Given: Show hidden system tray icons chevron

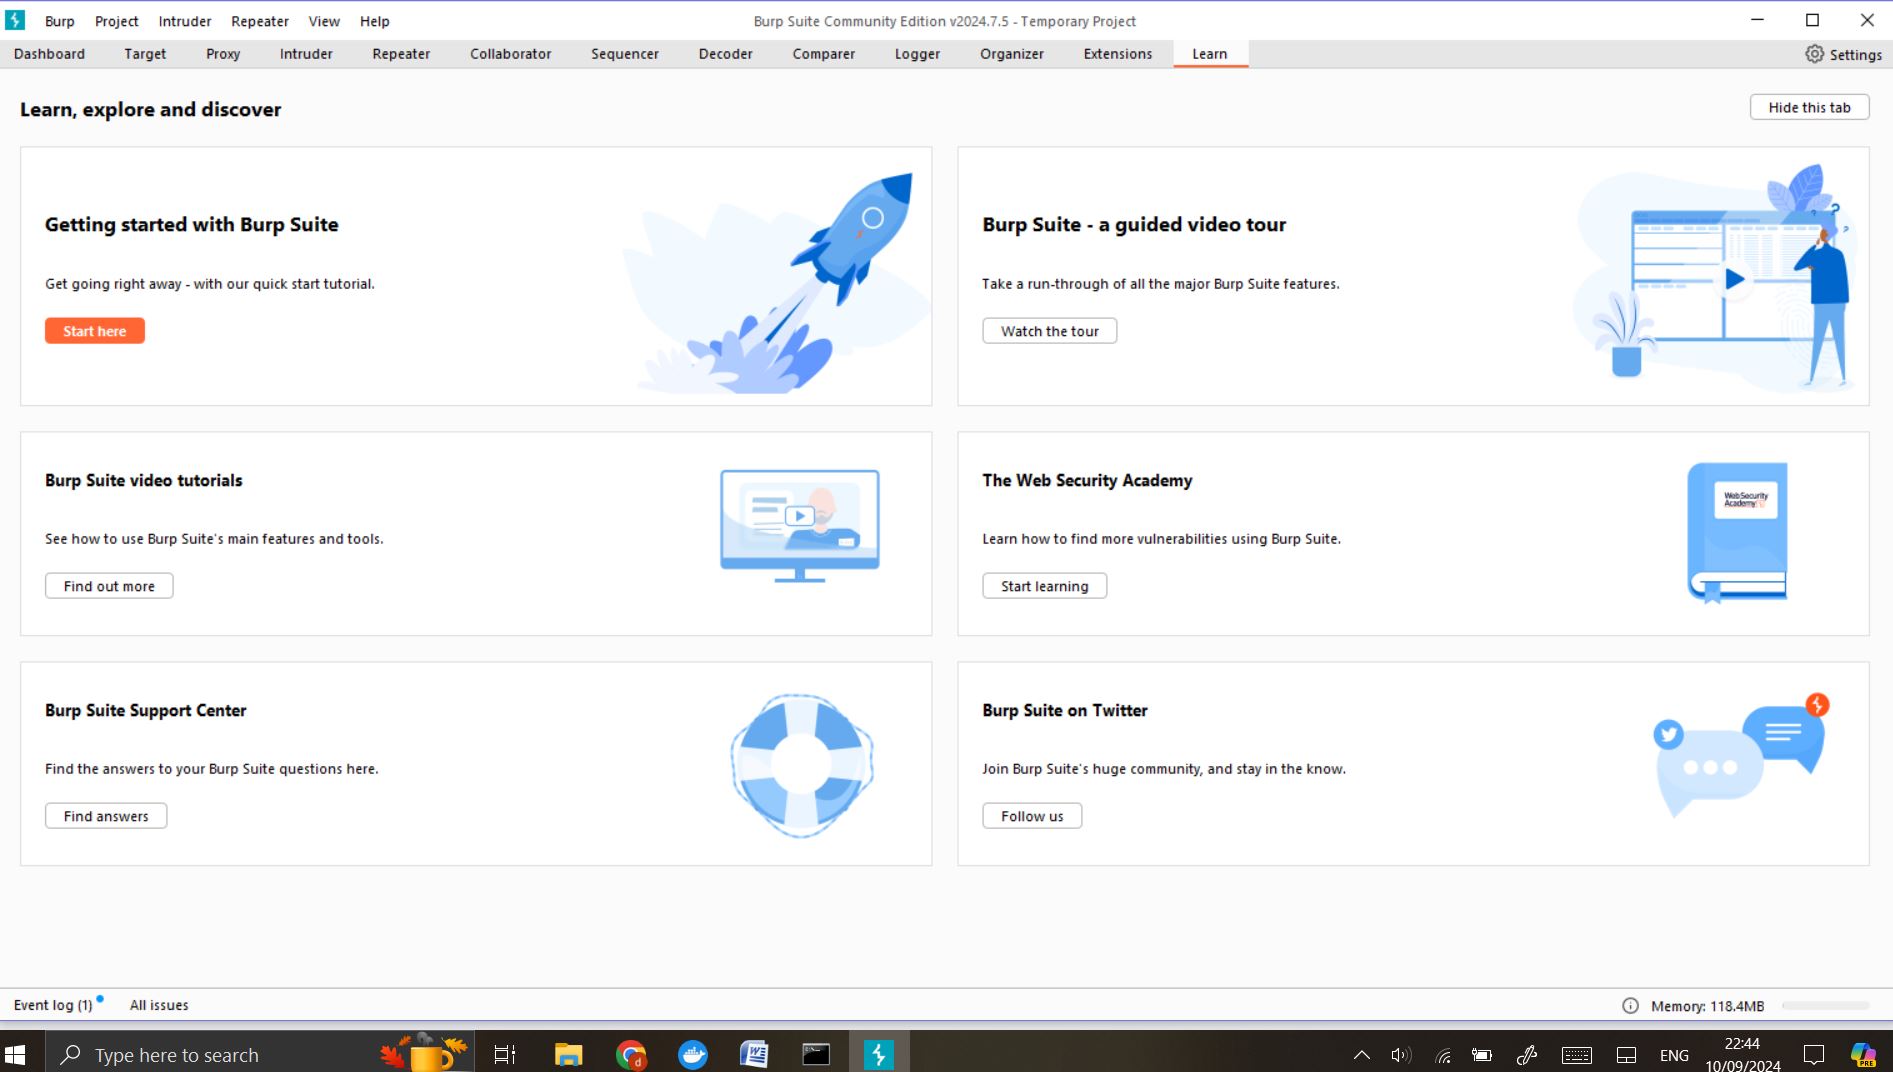Looking at the screenshot, I should click(x=1361, y=1055).
